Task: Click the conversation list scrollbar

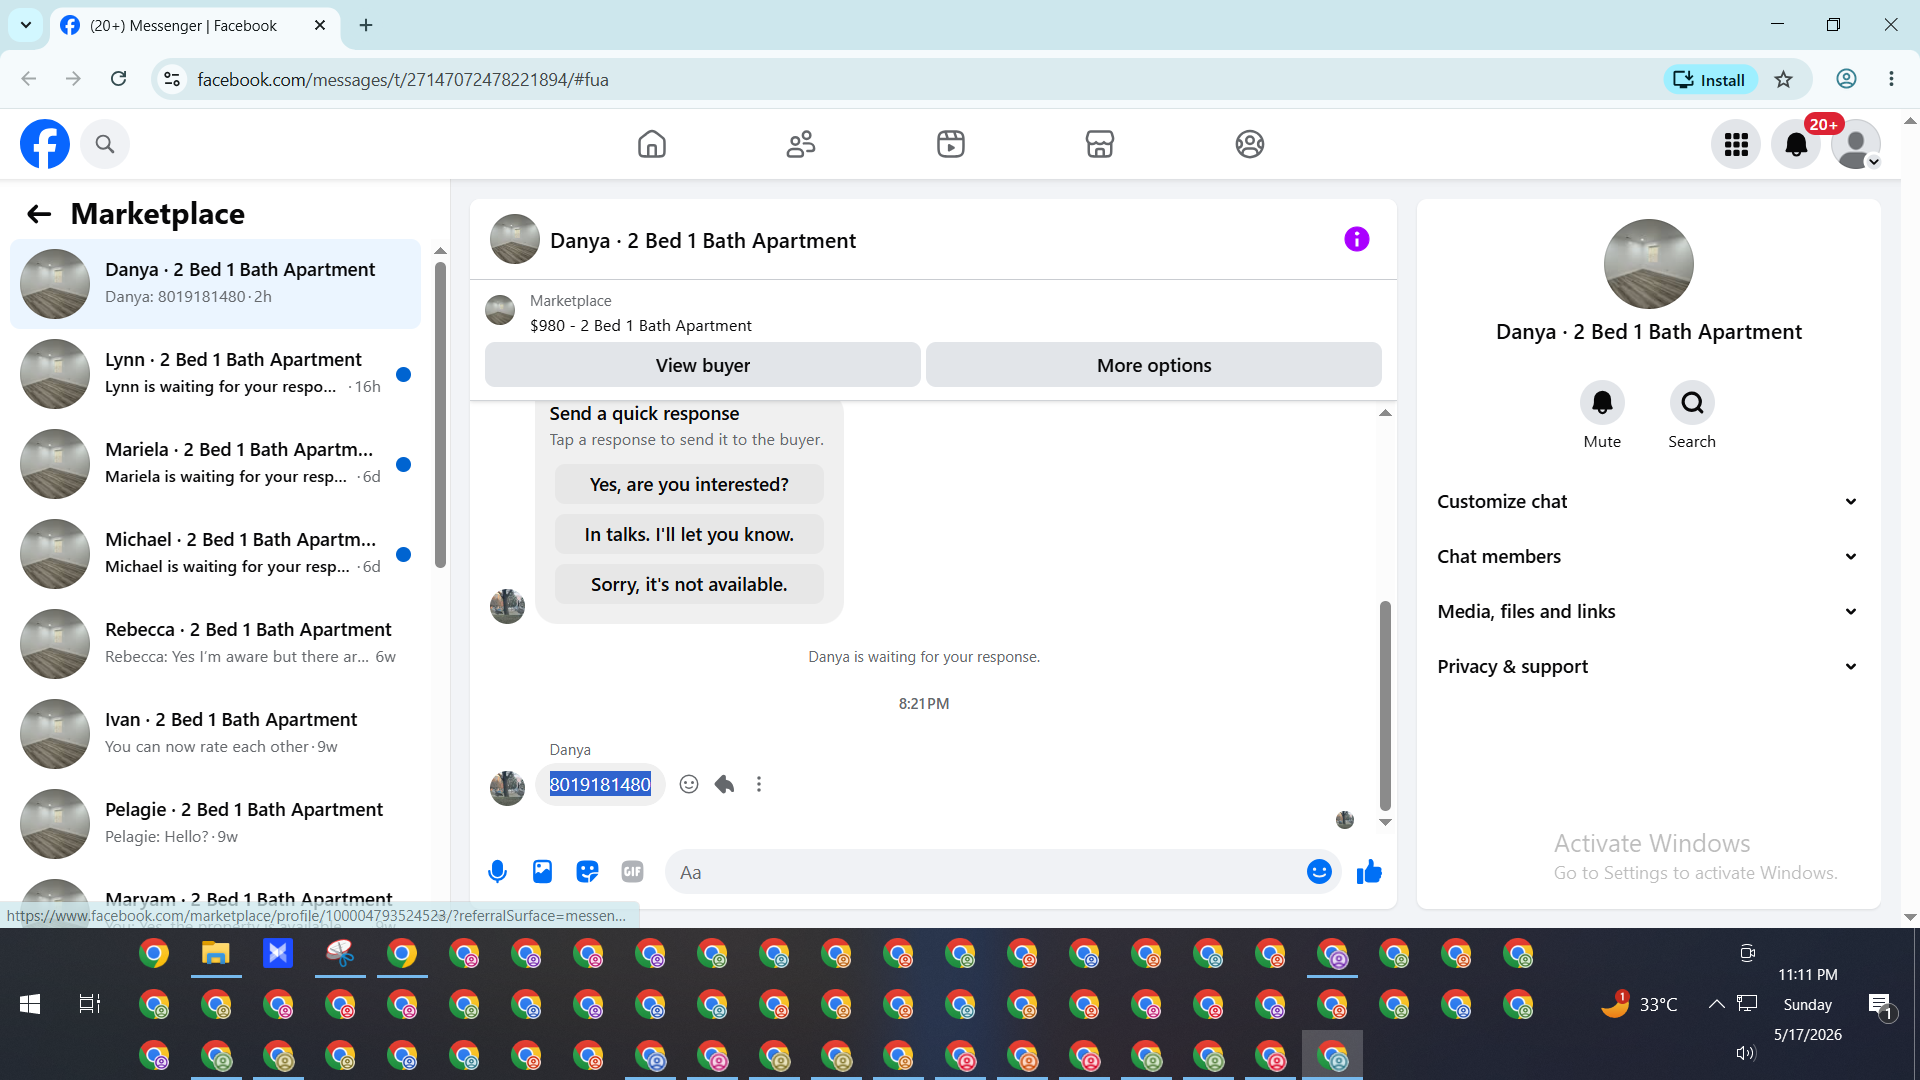Action: pyautogui.click(x=440, y=415)
